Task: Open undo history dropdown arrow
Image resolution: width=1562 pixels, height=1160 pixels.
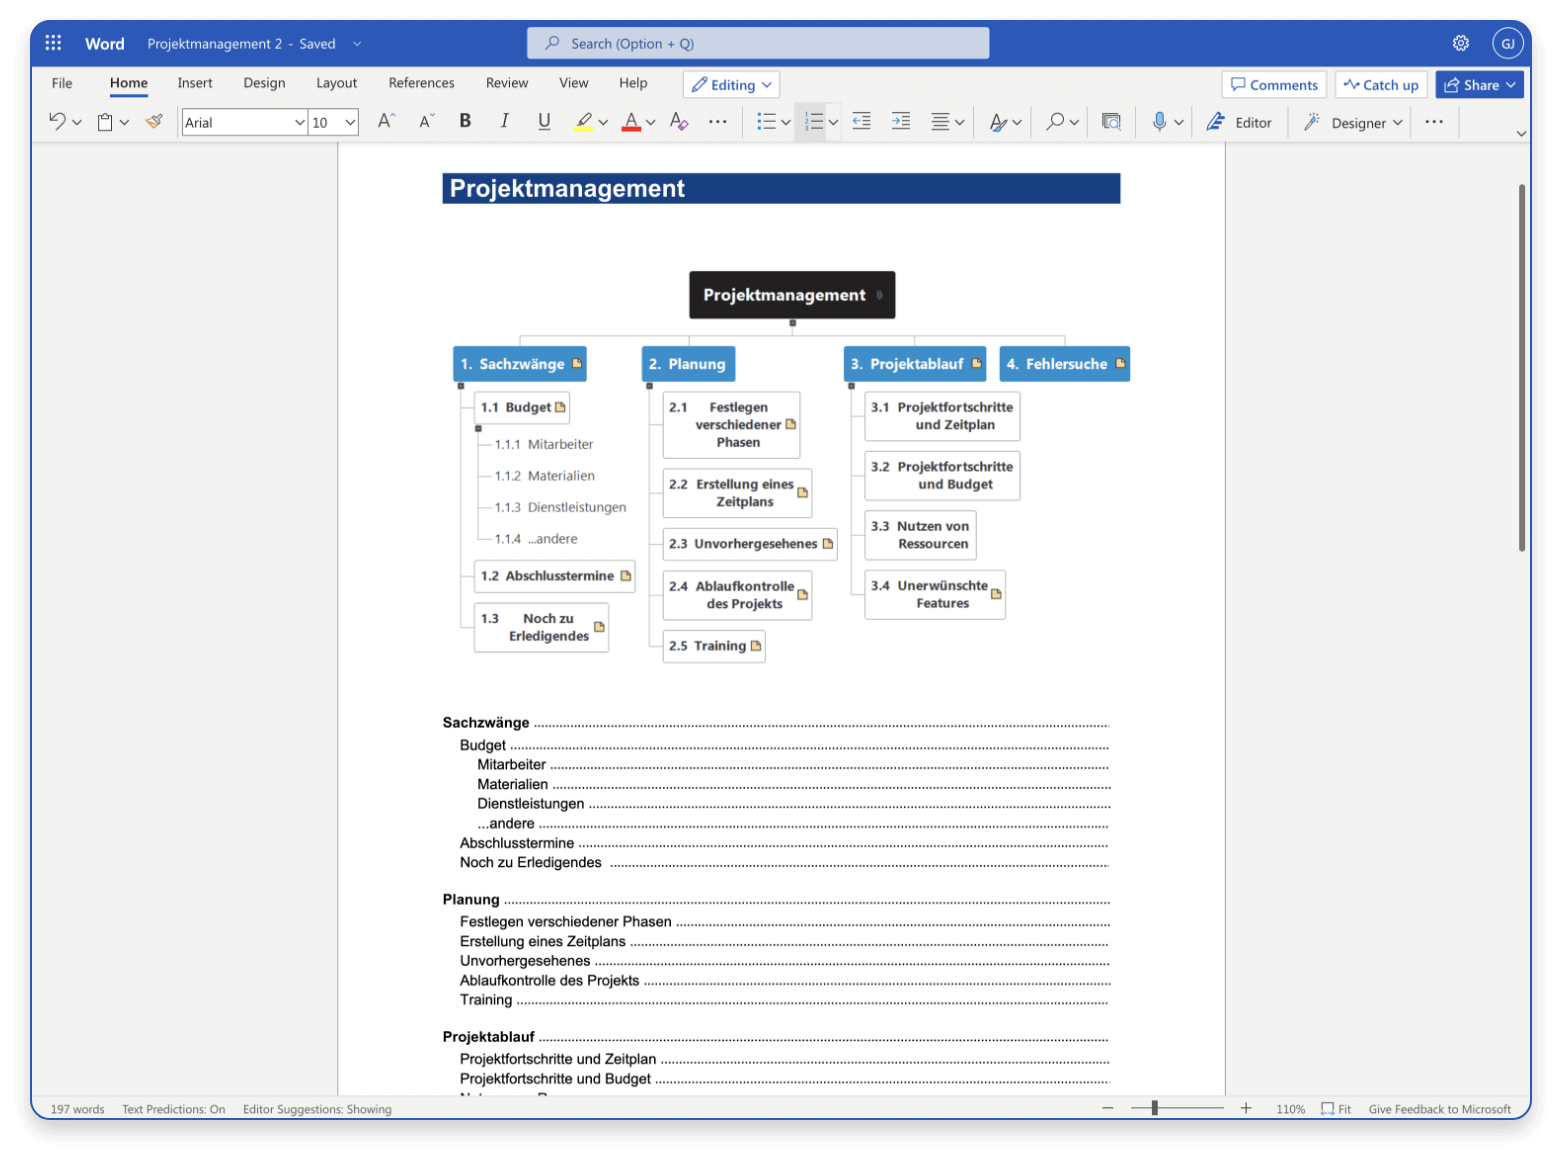Action: point(77,123)
